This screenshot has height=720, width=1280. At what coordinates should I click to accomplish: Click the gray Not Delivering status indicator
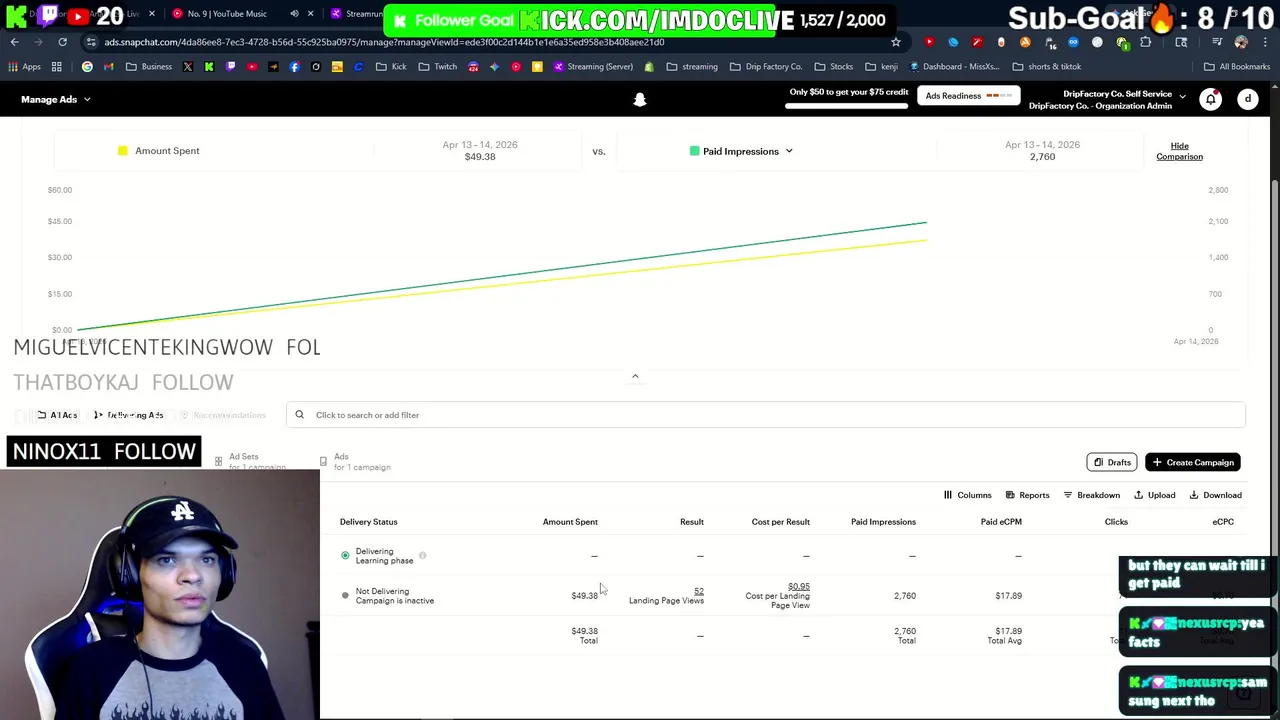345,595
